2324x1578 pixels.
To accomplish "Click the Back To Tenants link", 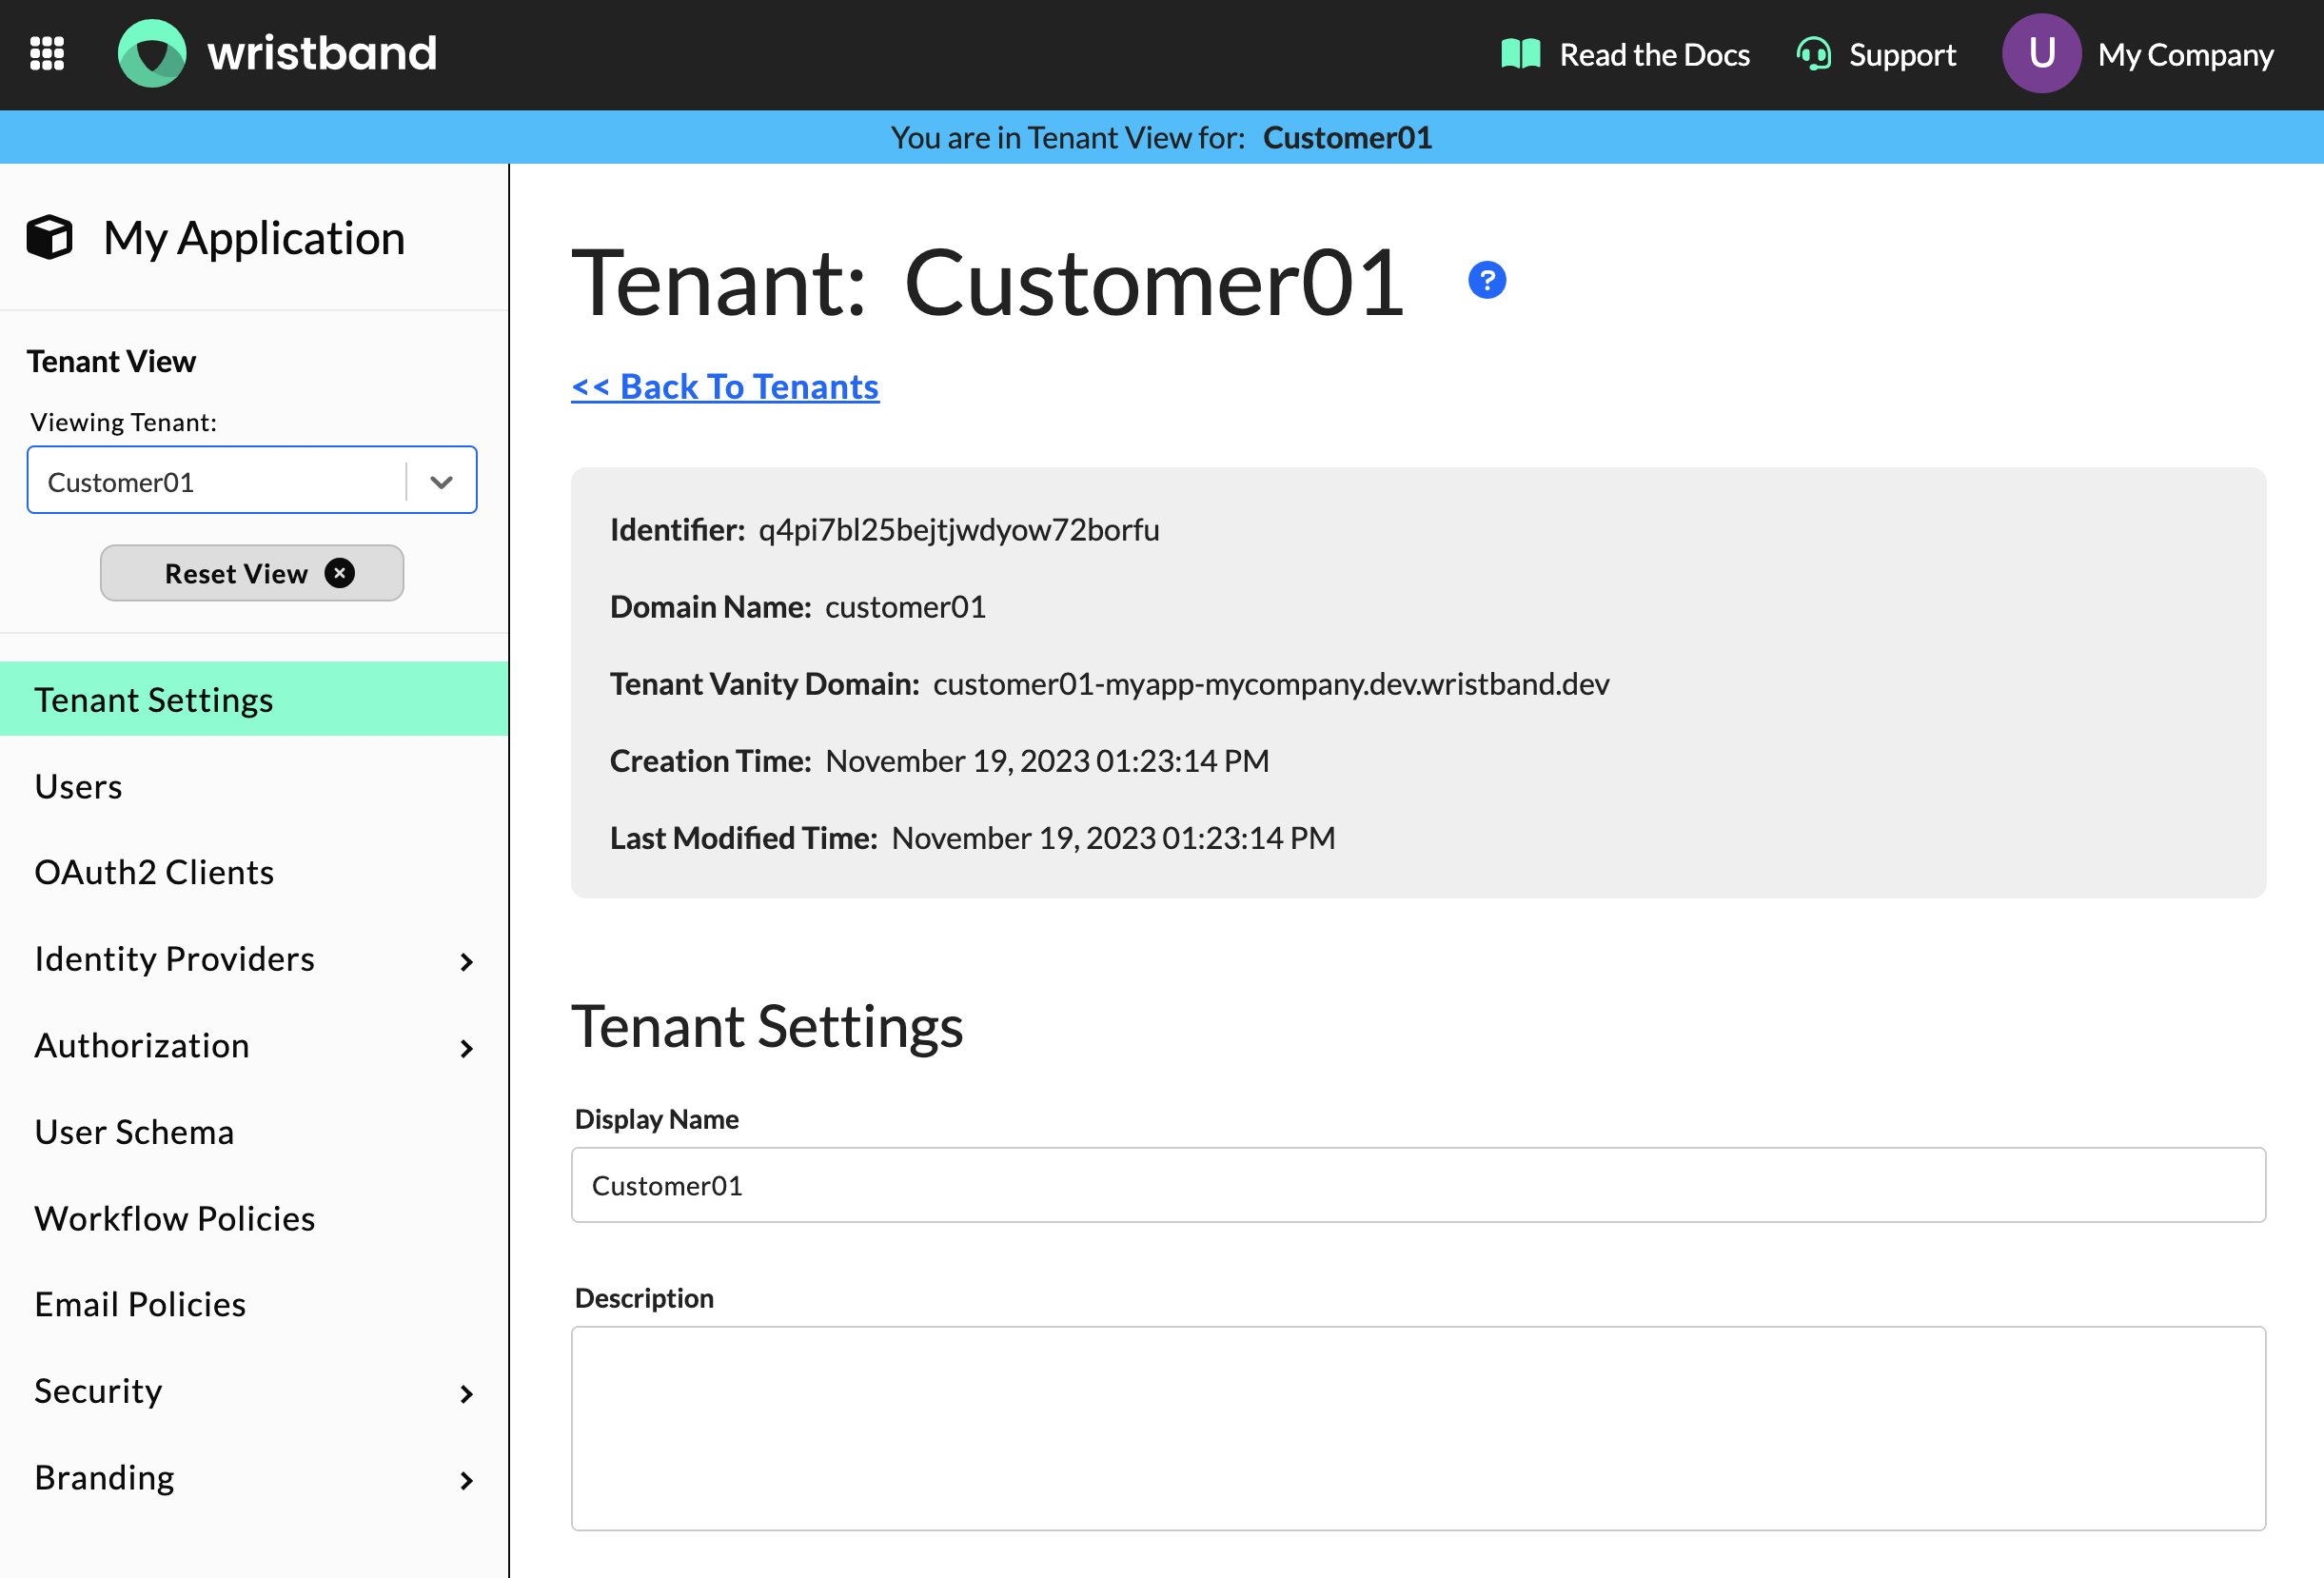I will coord(725,387).
